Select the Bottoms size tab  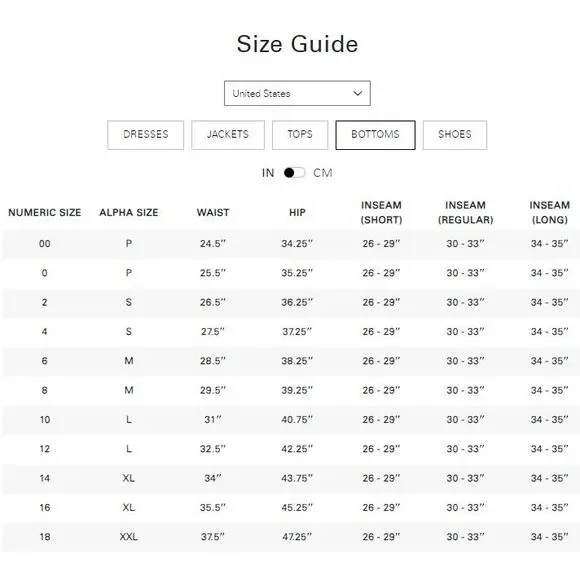pos(375,135)
